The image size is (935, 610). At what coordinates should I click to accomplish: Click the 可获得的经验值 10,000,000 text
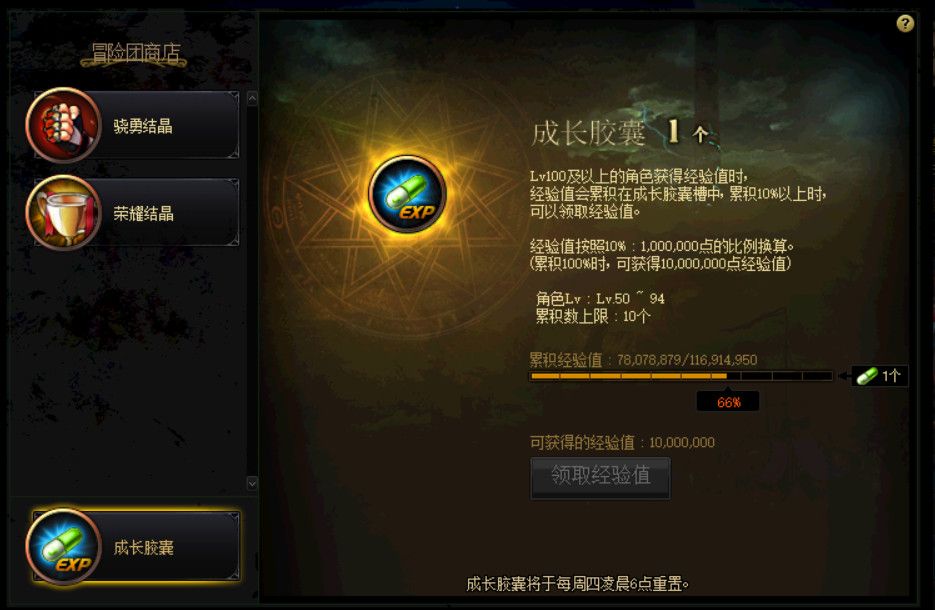(x=622, y=442)
